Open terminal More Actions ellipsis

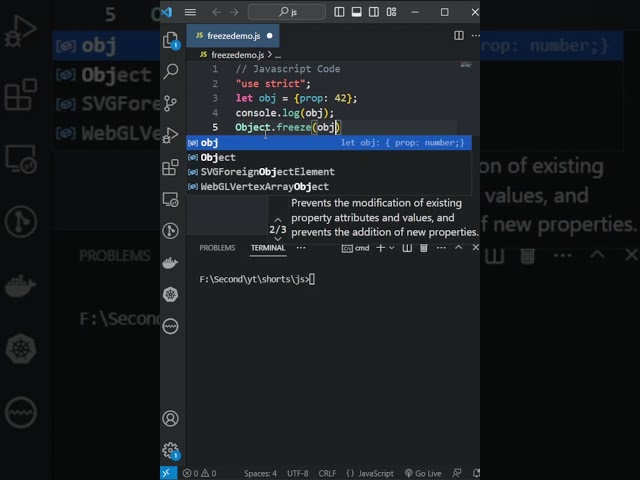coord(441,248)
